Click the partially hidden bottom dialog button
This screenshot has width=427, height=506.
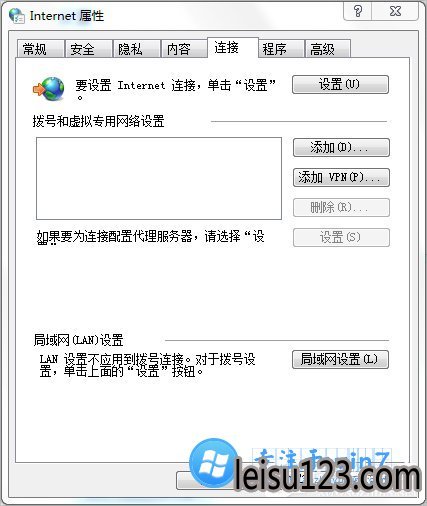[x=205, y=481]
